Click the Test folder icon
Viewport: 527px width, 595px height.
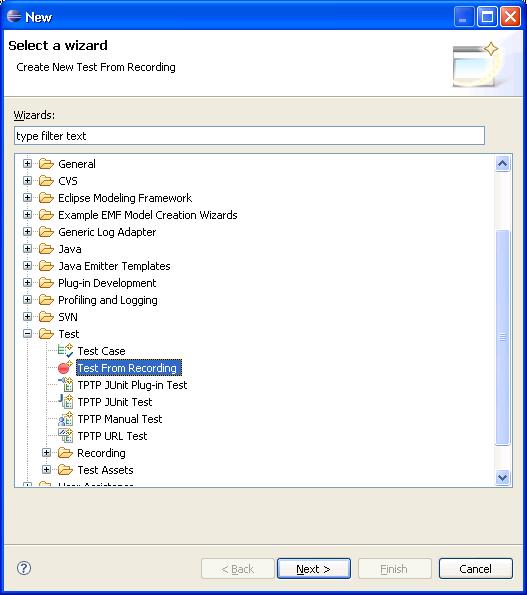(x=46, y=334)
